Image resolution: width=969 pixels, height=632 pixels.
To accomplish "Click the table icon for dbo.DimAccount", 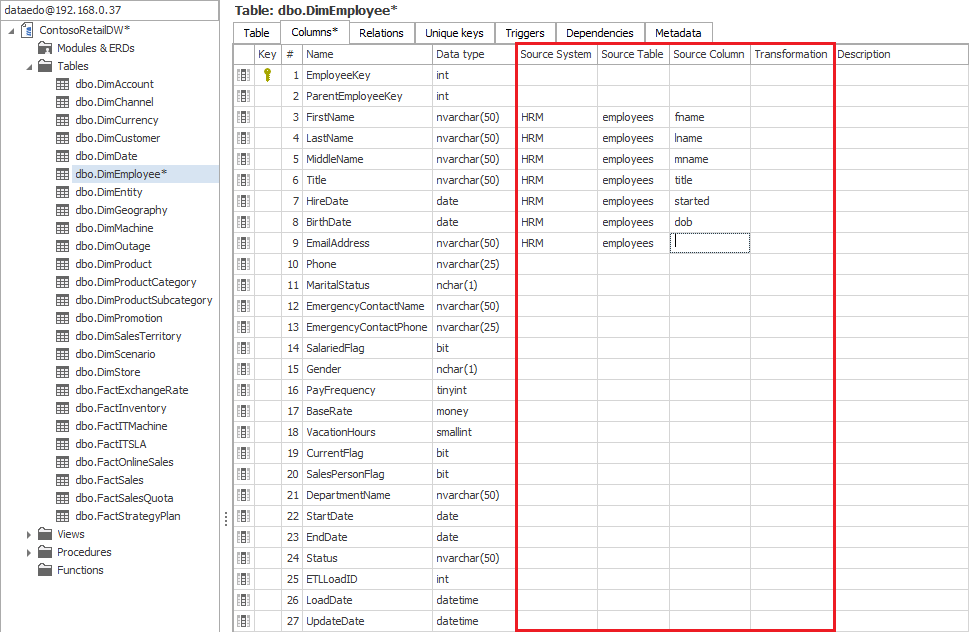I will pos(62,84).
